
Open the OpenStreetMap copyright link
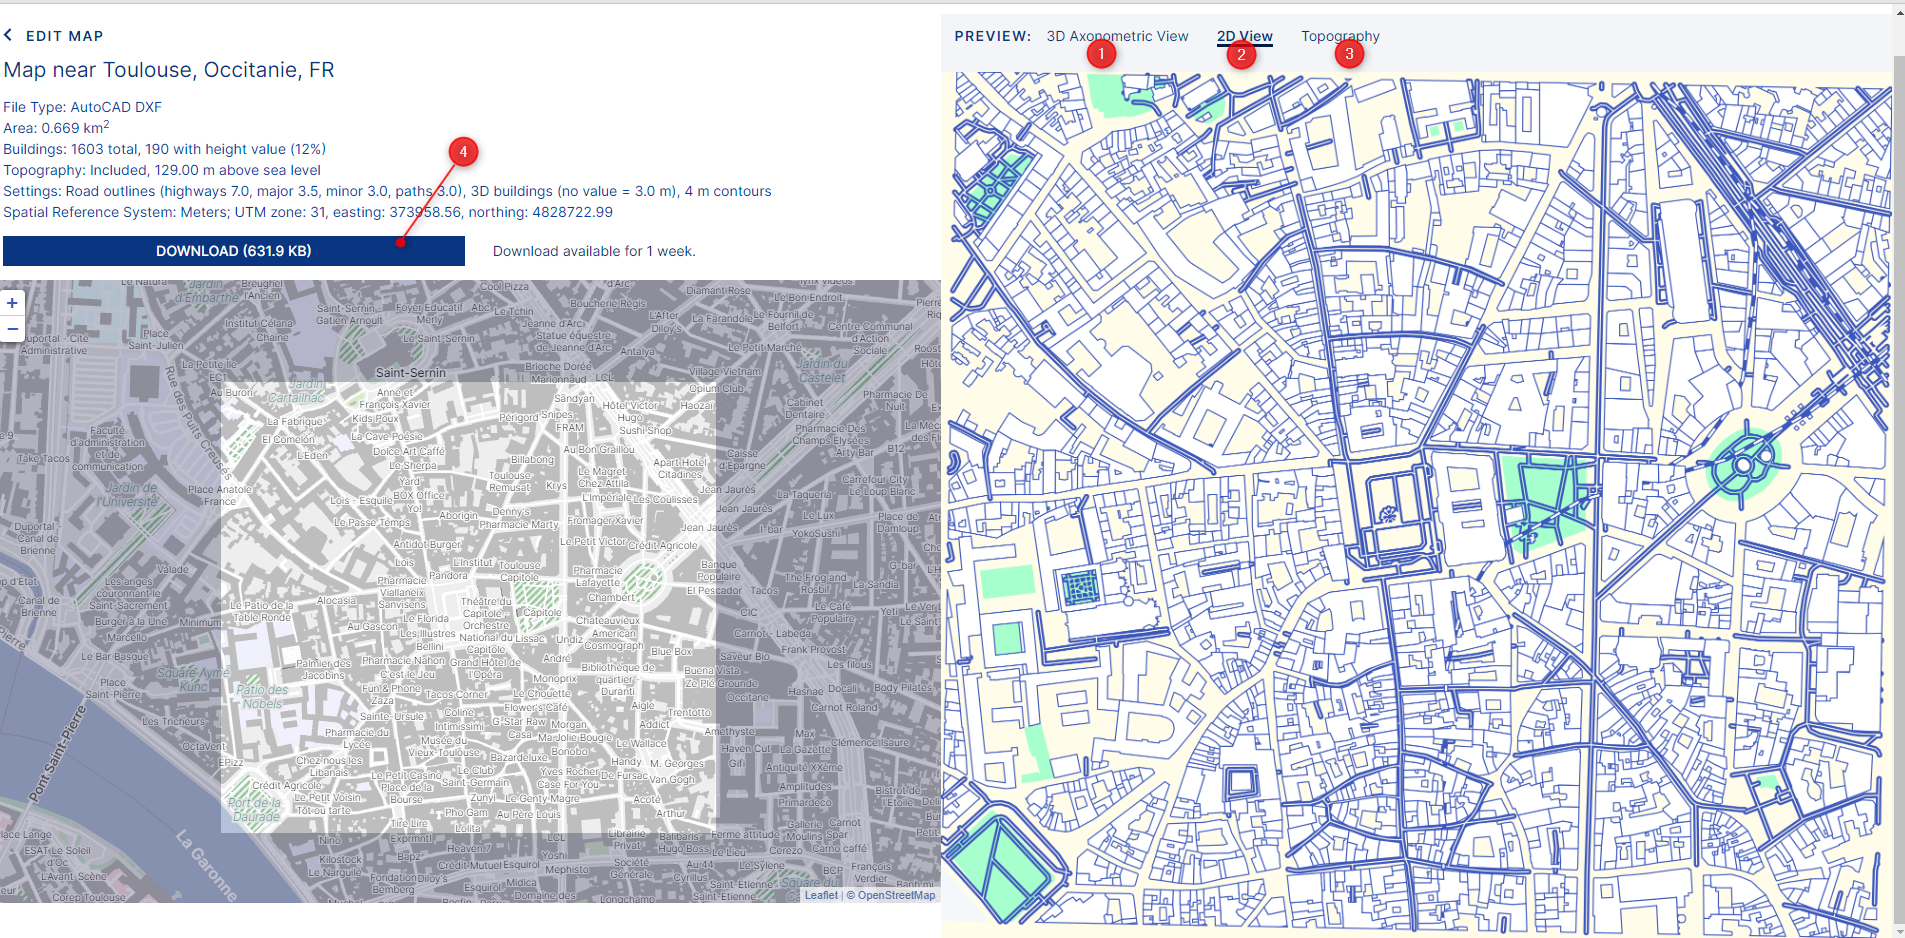point(896,895)
